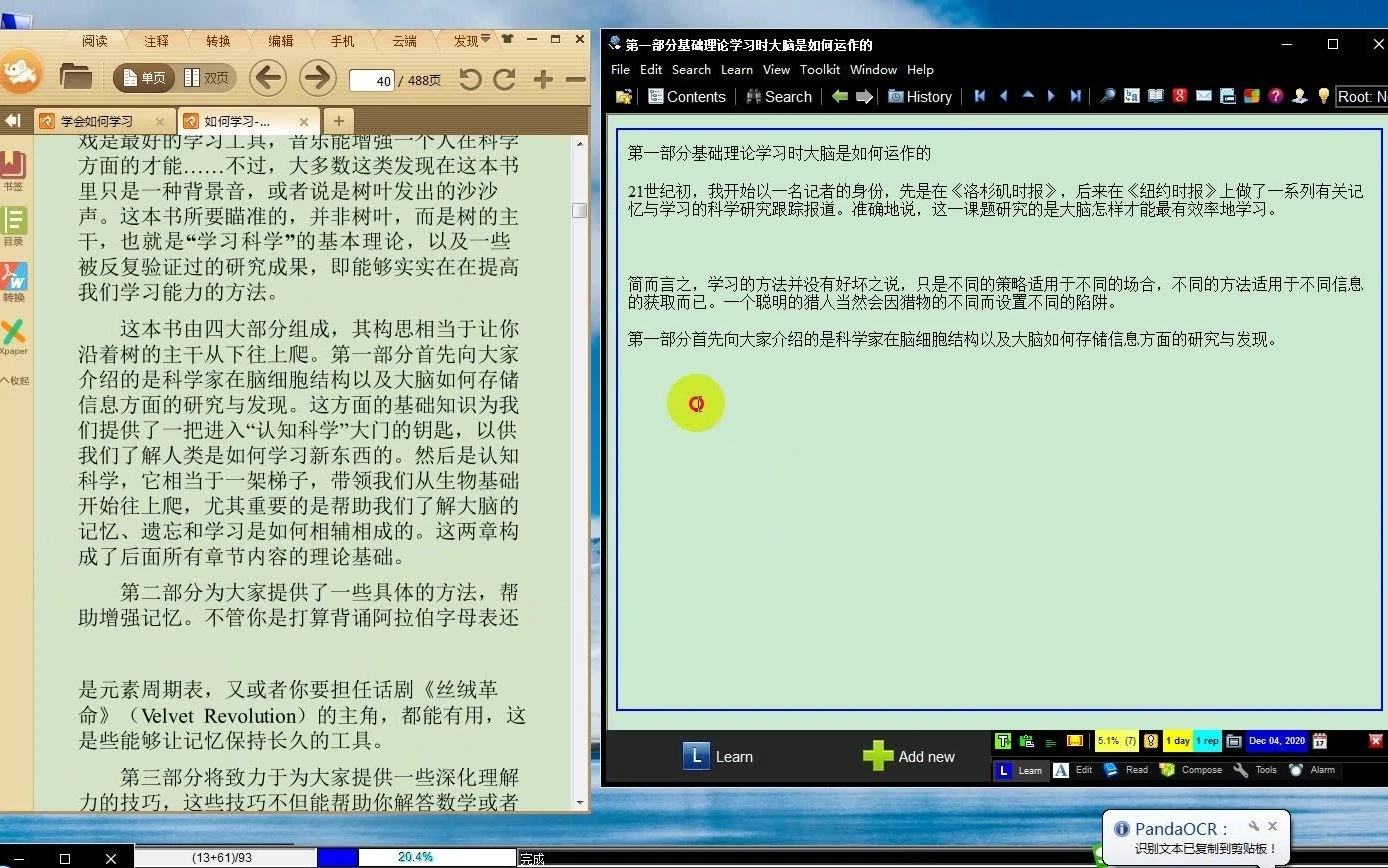The image size is (1388, 868).
Task: Click the Search toolbar button with binoculars
Action: 779,97
